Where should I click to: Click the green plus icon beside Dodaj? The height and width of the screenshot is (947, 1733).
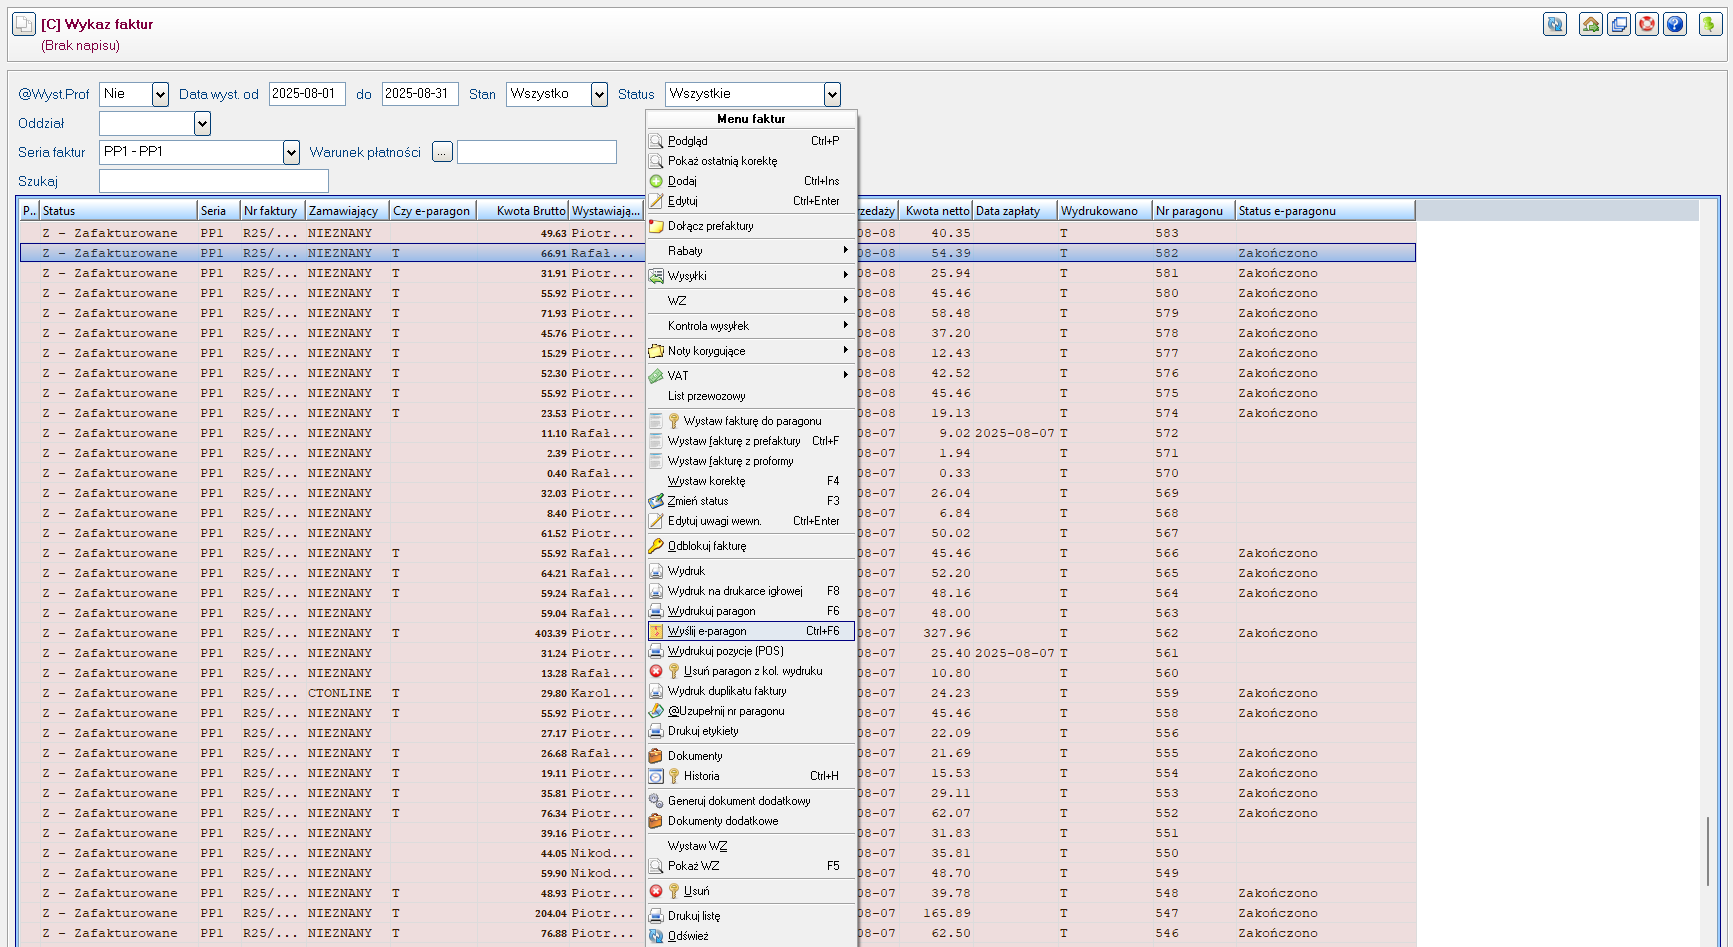pyautogui.click(x=656, y=181)
